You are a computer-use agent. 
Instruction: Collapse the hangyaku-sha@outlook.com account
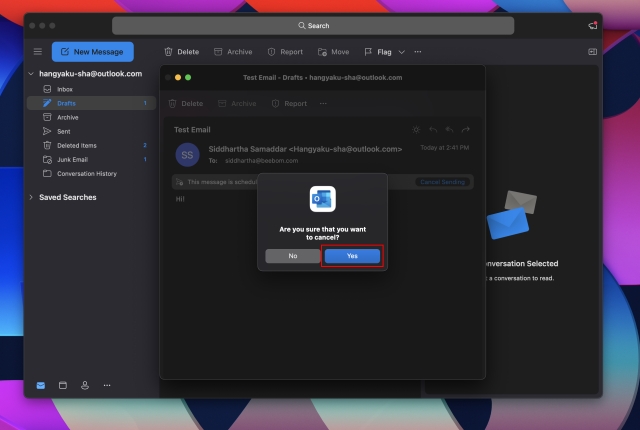tap(31, 74)
